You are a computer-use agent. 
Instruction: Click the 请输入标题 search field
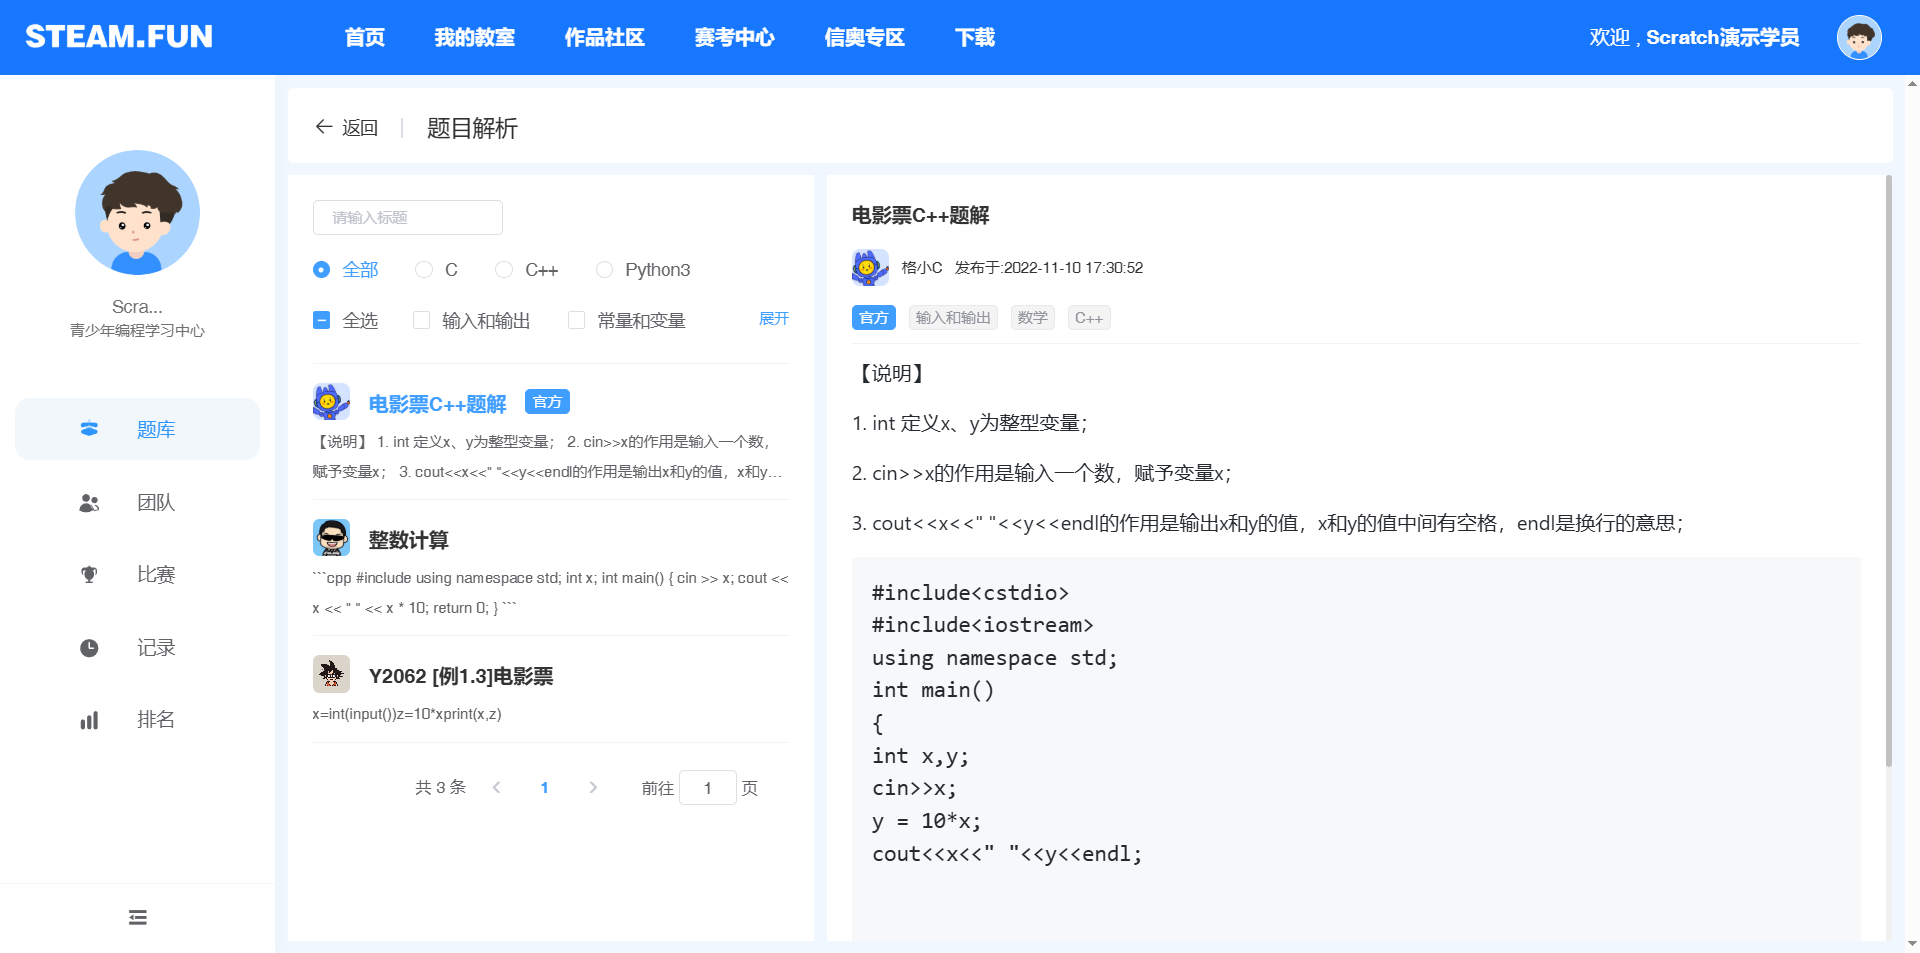coord(408,218)
